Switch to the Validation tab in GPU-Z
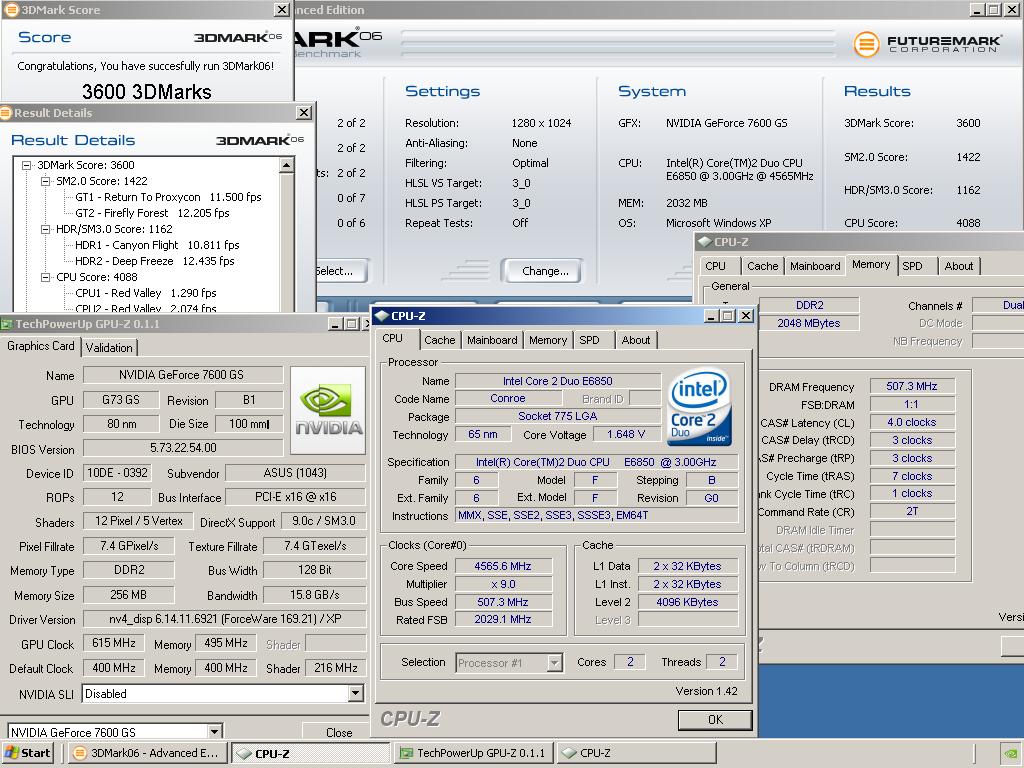Image resolution: width=1024 pixels, height=768 pixels. (x=109, y=348)
